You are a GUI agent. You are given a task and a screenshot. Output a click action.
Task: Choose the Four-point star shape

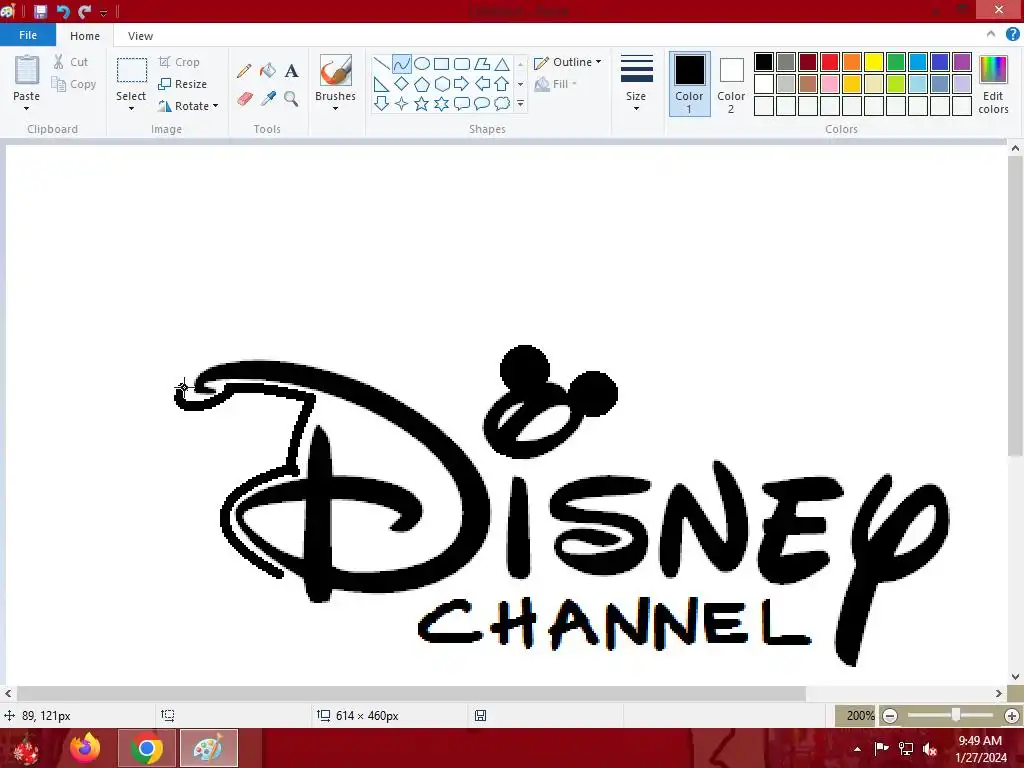[402, 103]
